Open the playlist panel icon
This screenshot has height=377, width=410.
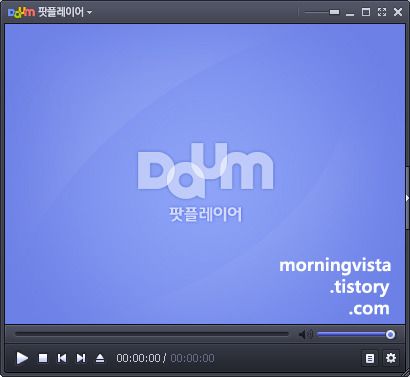[x=370, y=358]
